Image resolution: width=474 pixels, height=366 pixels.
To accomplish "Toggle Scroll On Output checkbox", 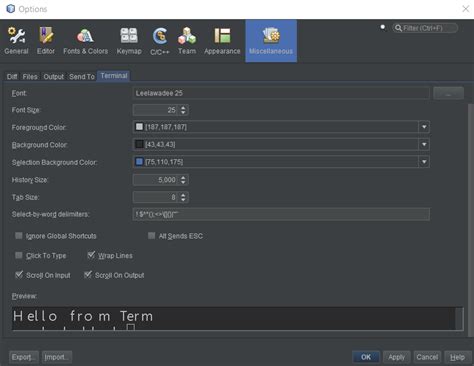I will click(x=88, y=275).
